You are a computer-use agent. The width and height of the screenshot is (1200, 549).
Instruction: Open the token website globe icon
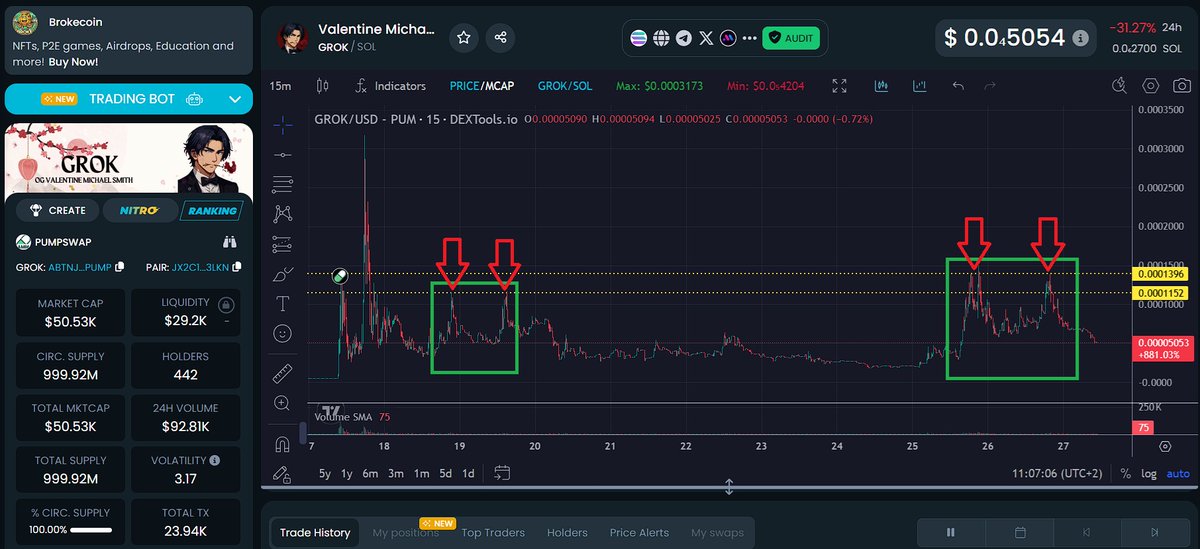click(661, 38)
